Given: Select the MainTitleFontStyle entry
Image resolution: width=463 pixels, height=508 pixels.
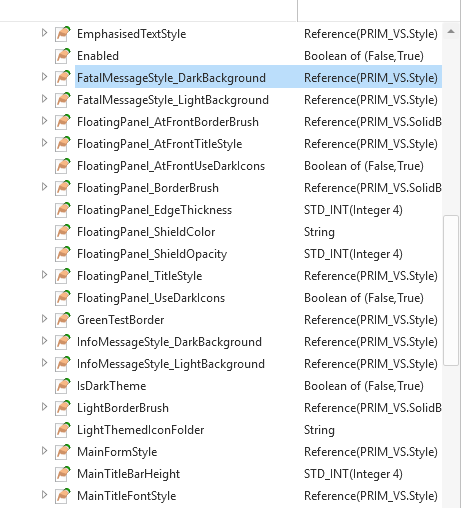Looking at the screenshot, I should (258, 496).
